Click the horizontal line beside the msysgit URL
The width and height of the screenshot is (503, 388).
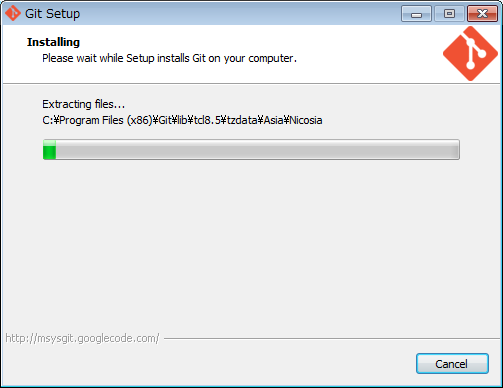[332, 339]
